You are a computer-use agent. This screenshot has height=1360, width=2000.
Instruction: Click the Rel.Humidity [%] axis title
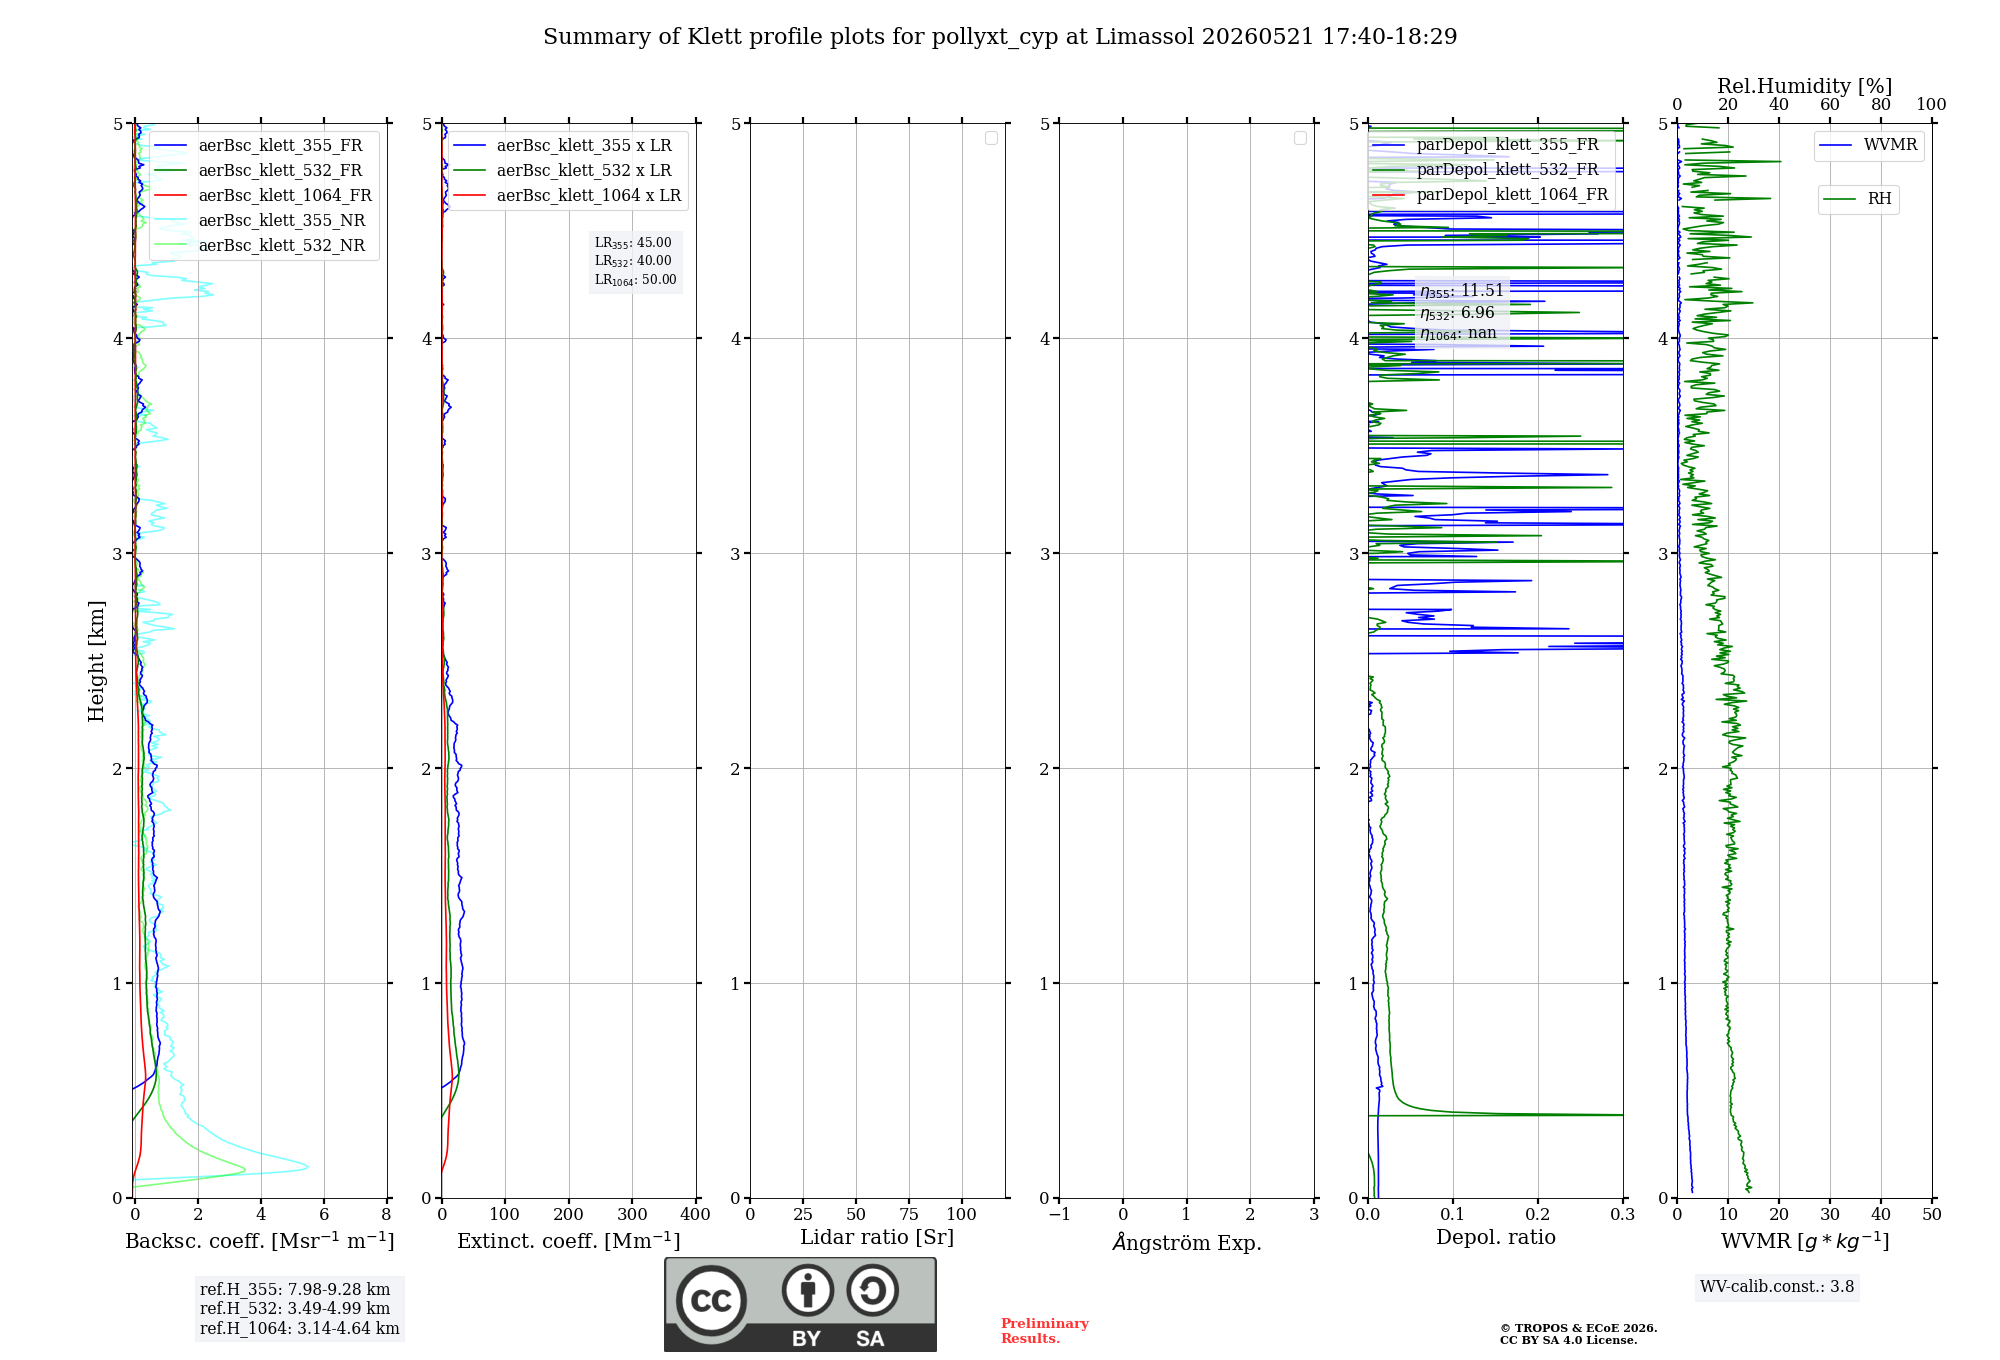[x=1805, y=87]
